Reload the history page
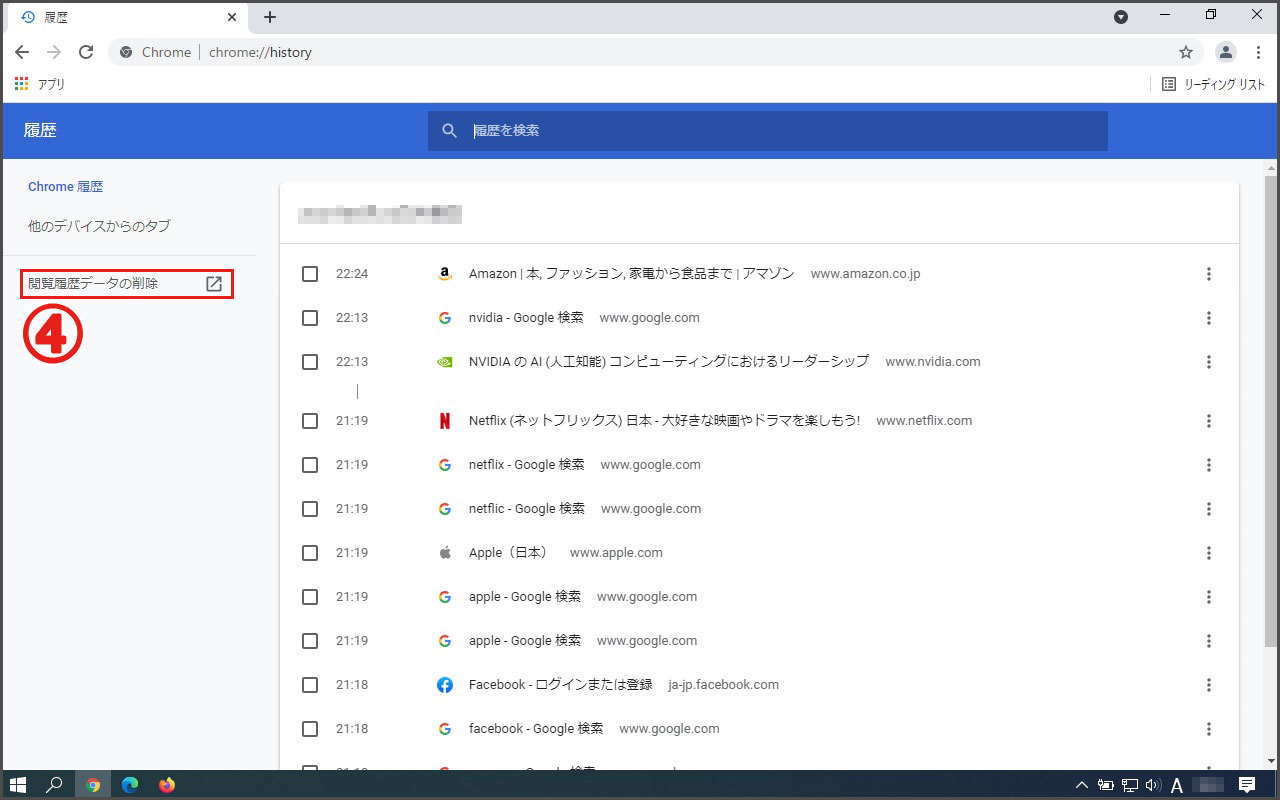This screenshot has width=1280, height=800. coord(86,52)
